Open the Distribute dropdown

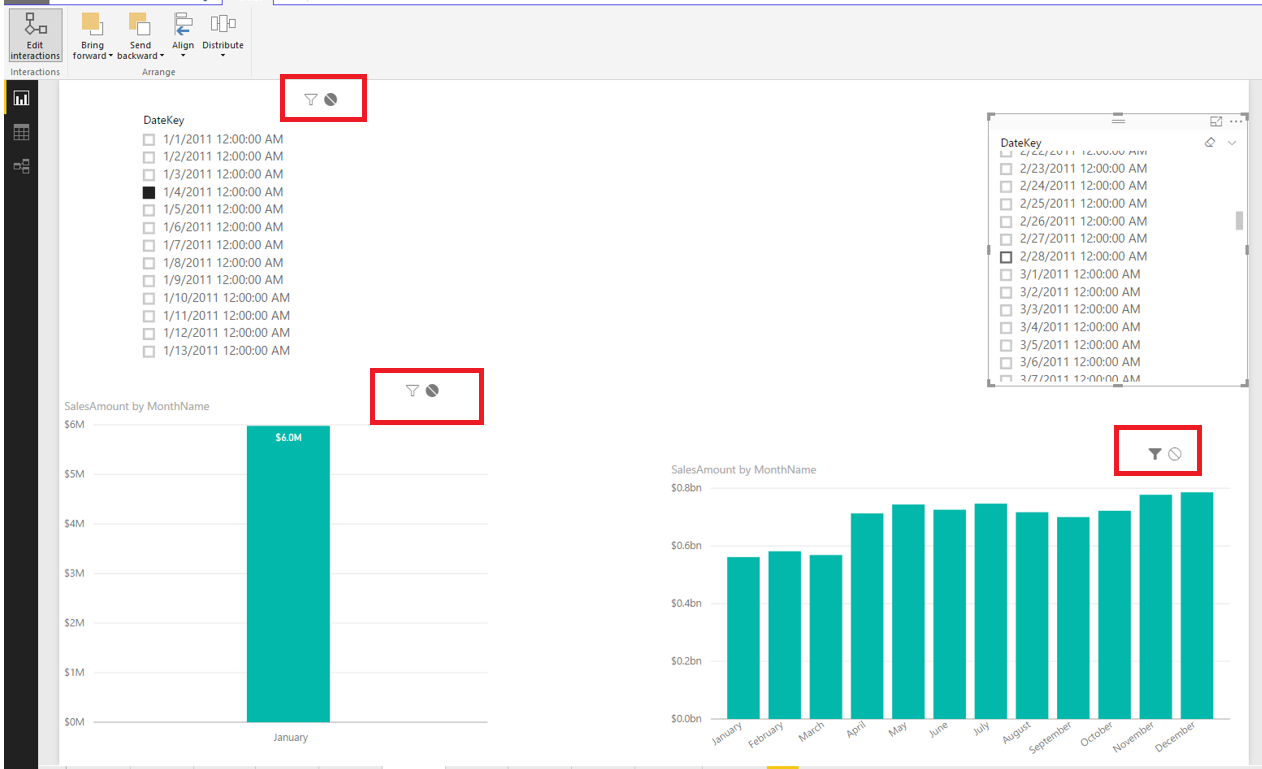tap(222, 34)
